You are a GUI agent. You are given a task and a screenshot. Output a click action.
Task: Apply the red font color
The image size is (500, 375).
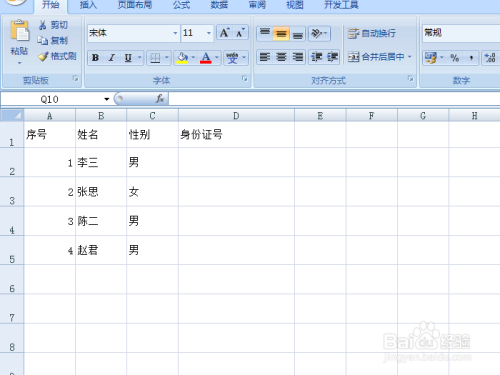coord(206,58)
